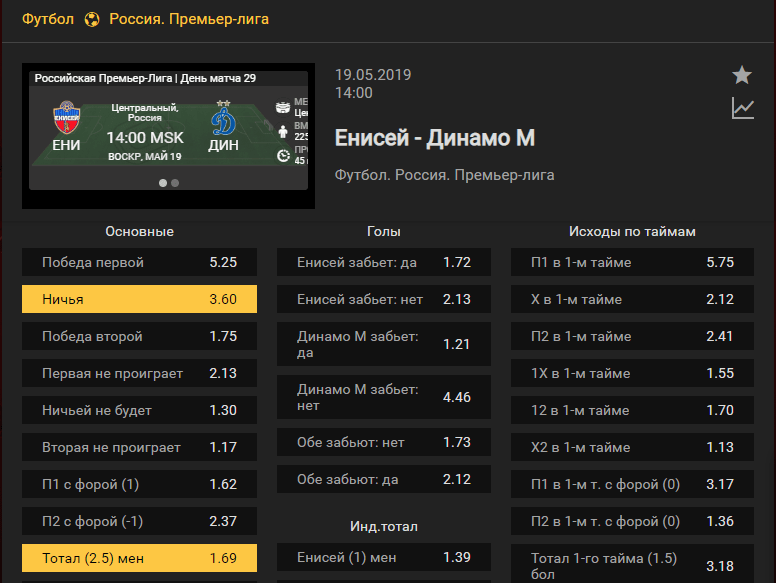Deselect highlighted Тотал (2.5) мен 1.69

140,558
